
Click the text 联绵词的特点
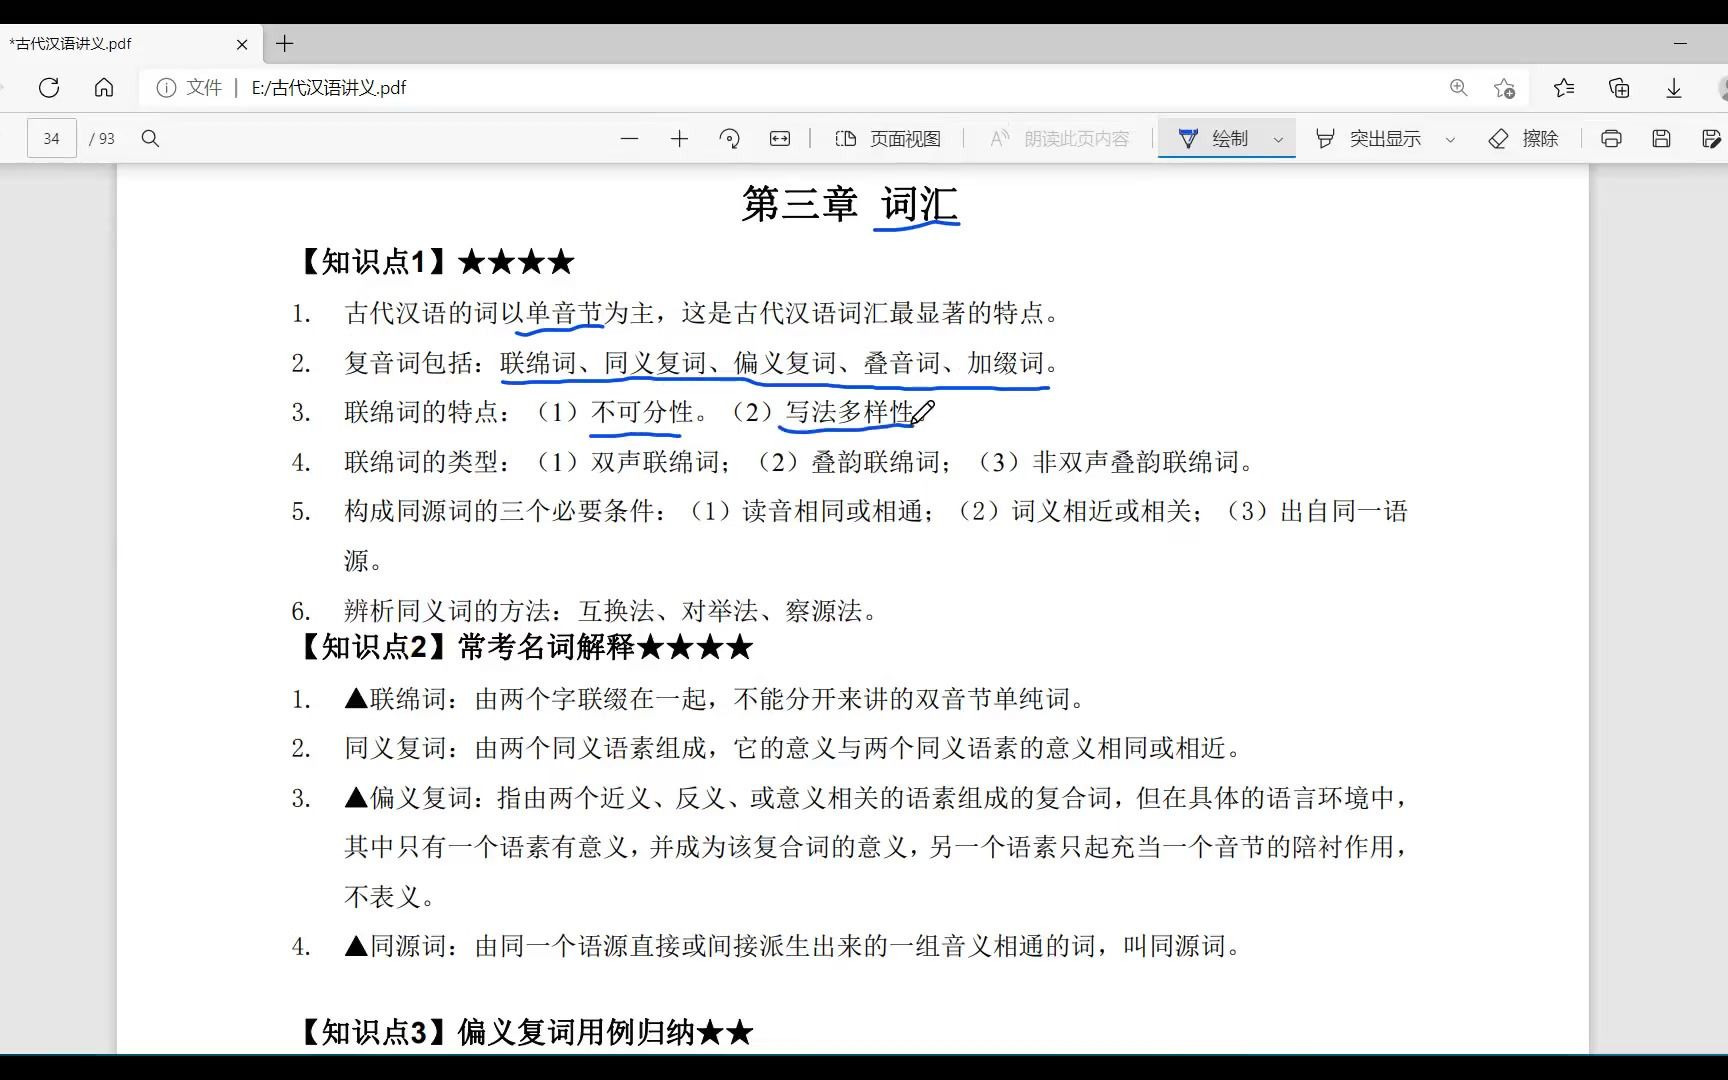pos(421,412)
